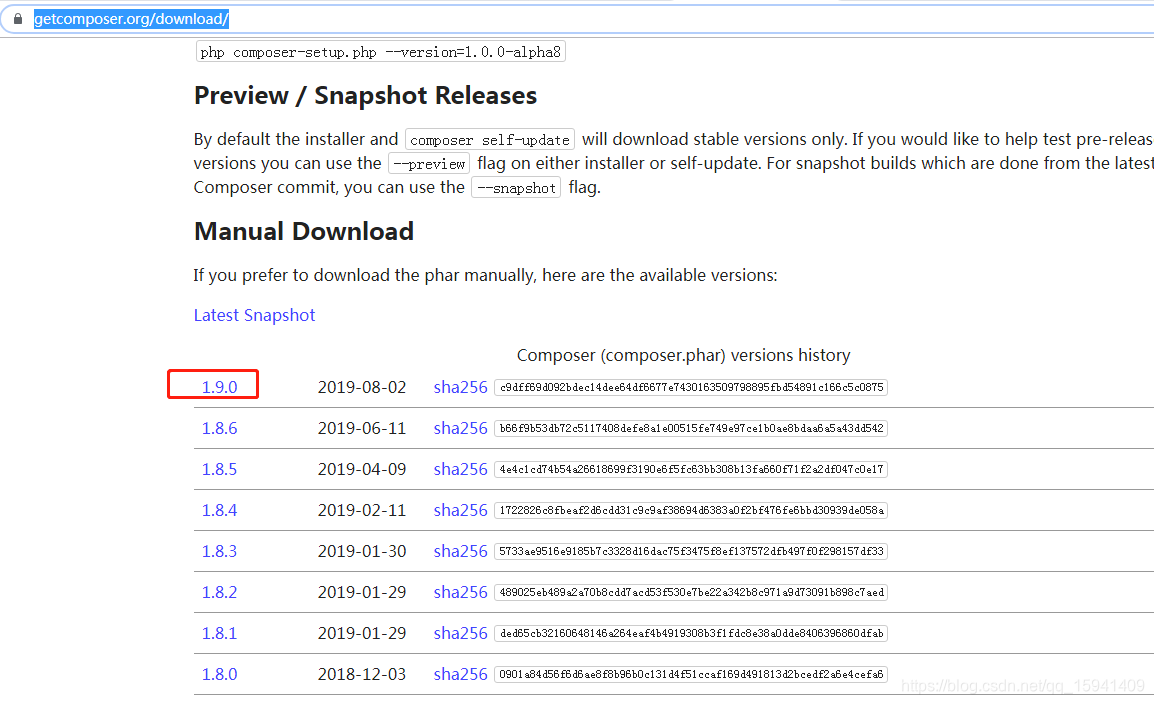Open sha256 link for version 1.8.4
Screen dimensions: 1154x704
[x=460, y=511]
